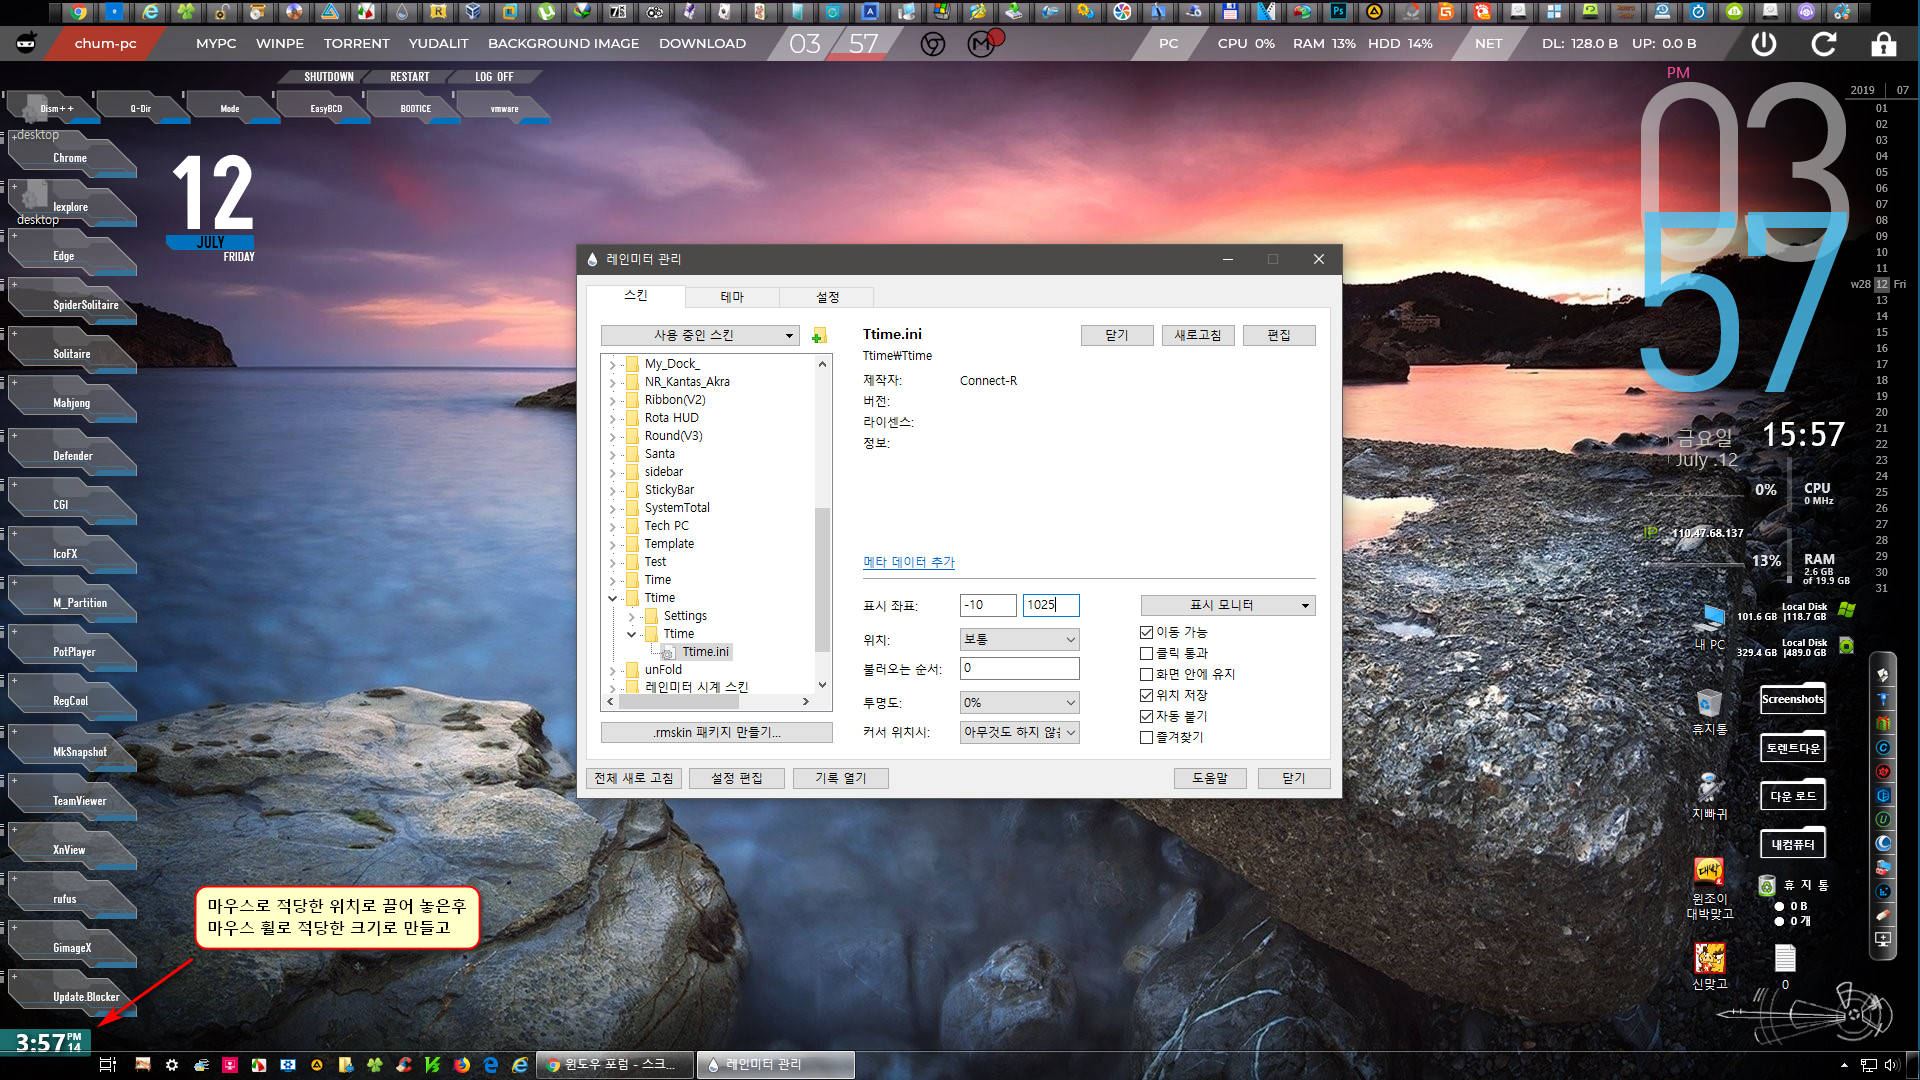Click BACKGROUND IMAGE on the top bar
Viewport: 1920px width, 1080px height.
(x=563, y=44)
